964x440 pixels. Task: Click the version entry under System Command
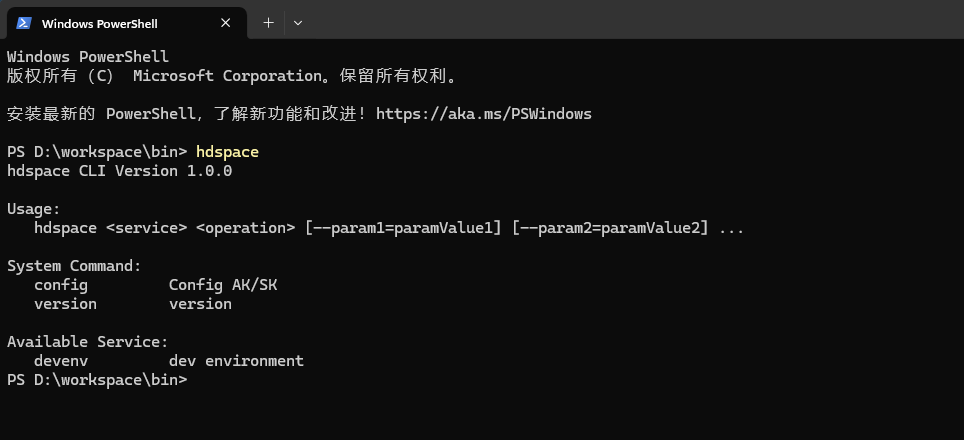(x=65, y=304)
